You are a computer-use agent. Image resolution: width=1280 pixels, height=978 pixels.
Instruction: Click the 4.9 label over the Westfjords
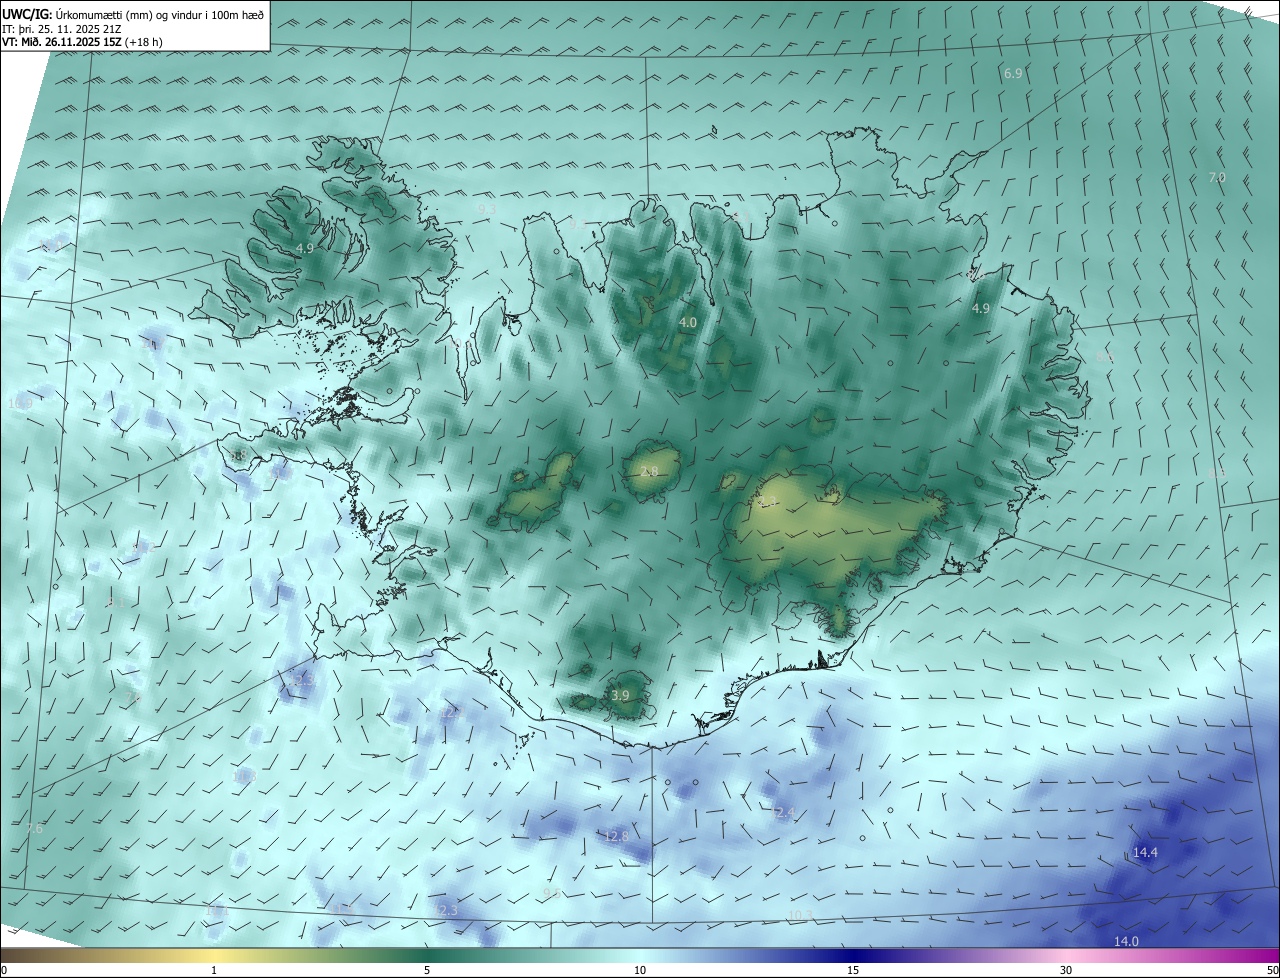point(305,248)
